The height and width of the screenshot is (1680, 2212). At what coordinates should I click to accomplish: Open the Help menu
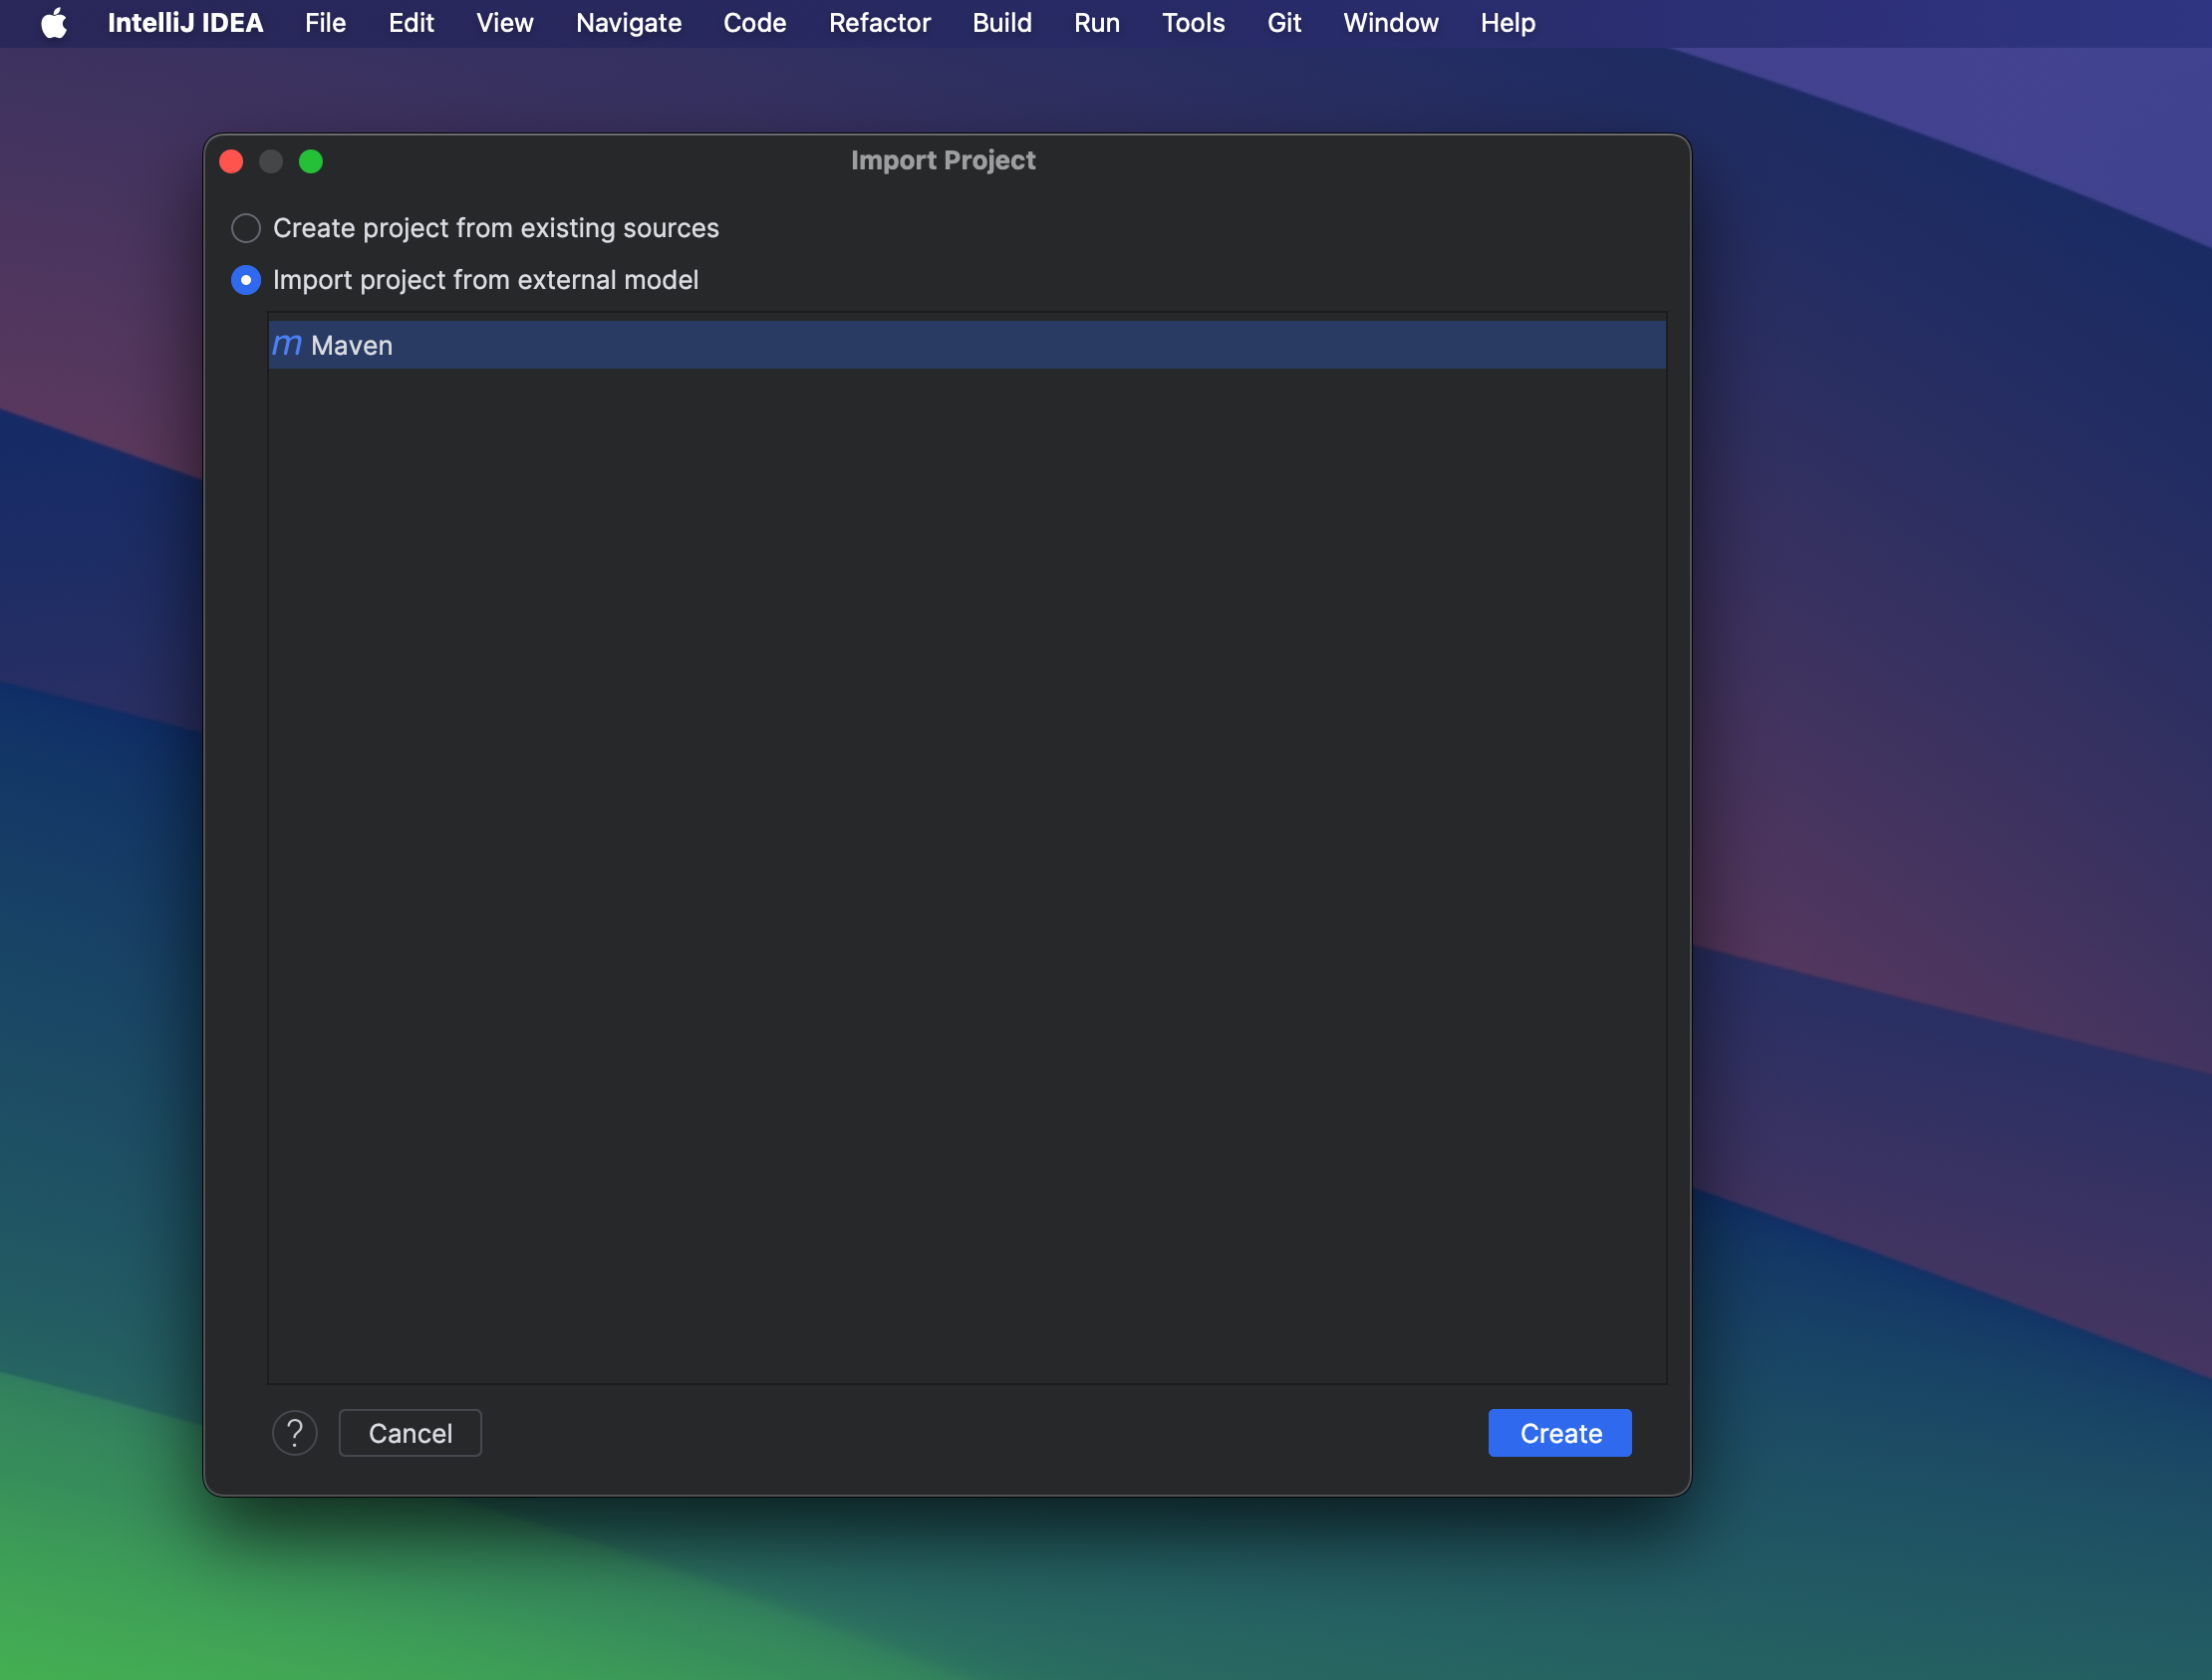pyautogui.click(x=1508, y=23)
